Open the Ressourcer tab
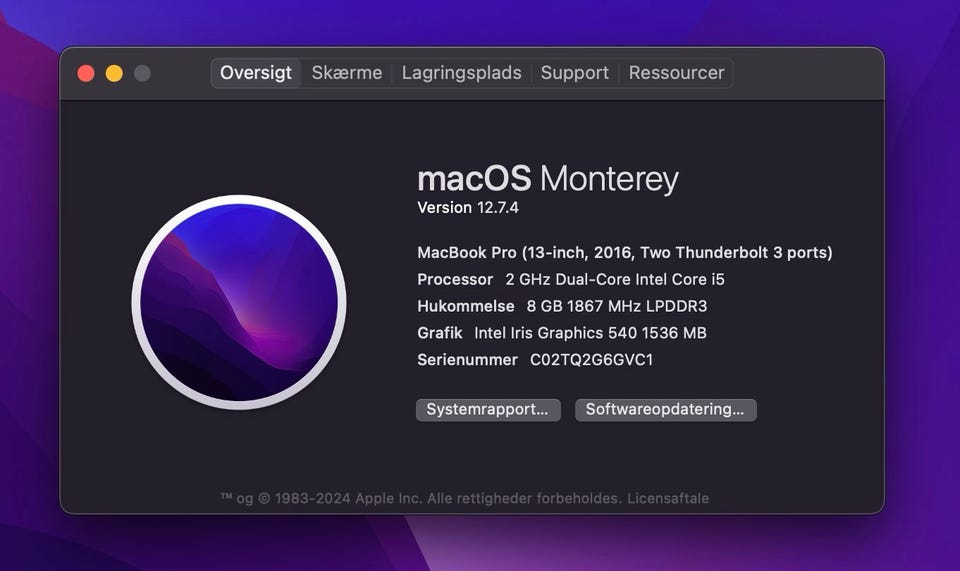Viewport: 960px width, 571px height. 676,73
